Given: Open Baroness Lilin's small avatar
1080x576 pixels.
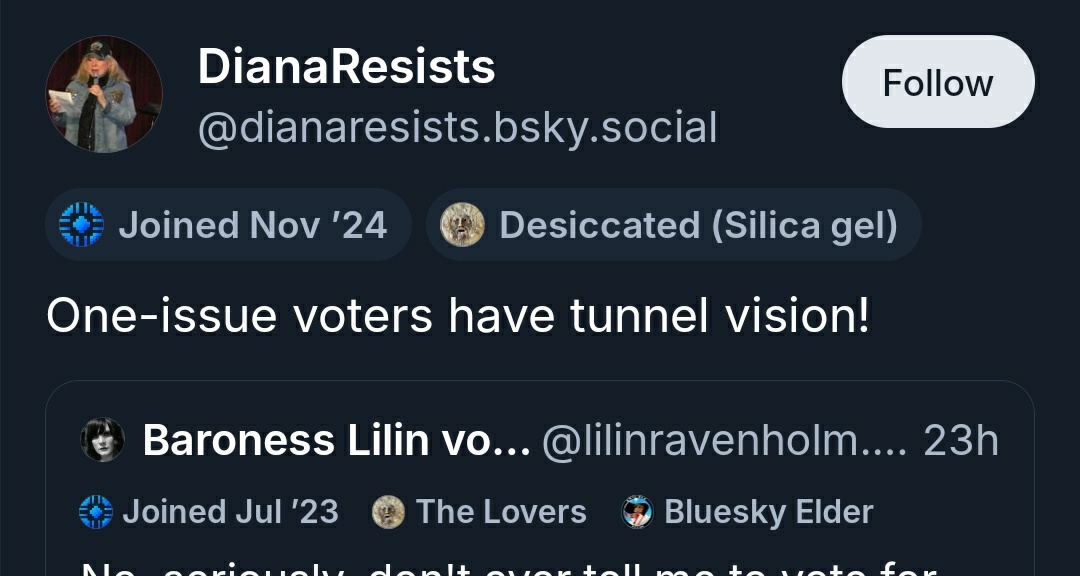Looking at the screenshot, I should (x=103, y=440).
